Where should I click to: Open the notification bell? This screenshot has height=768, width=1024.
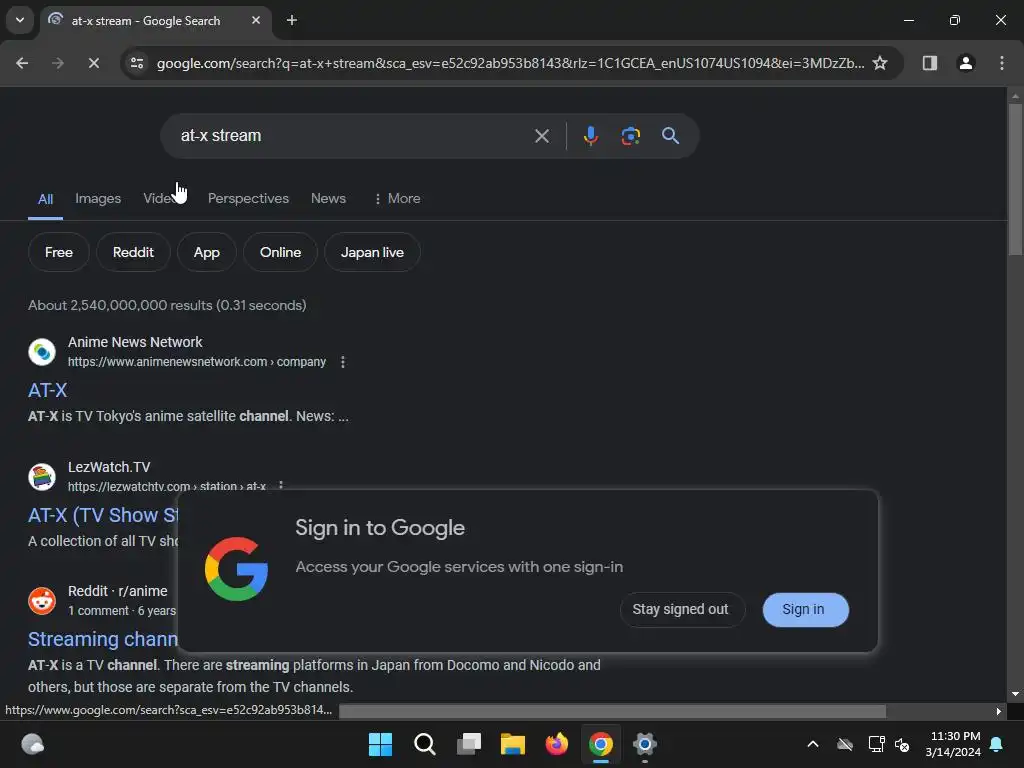point(997,744)
